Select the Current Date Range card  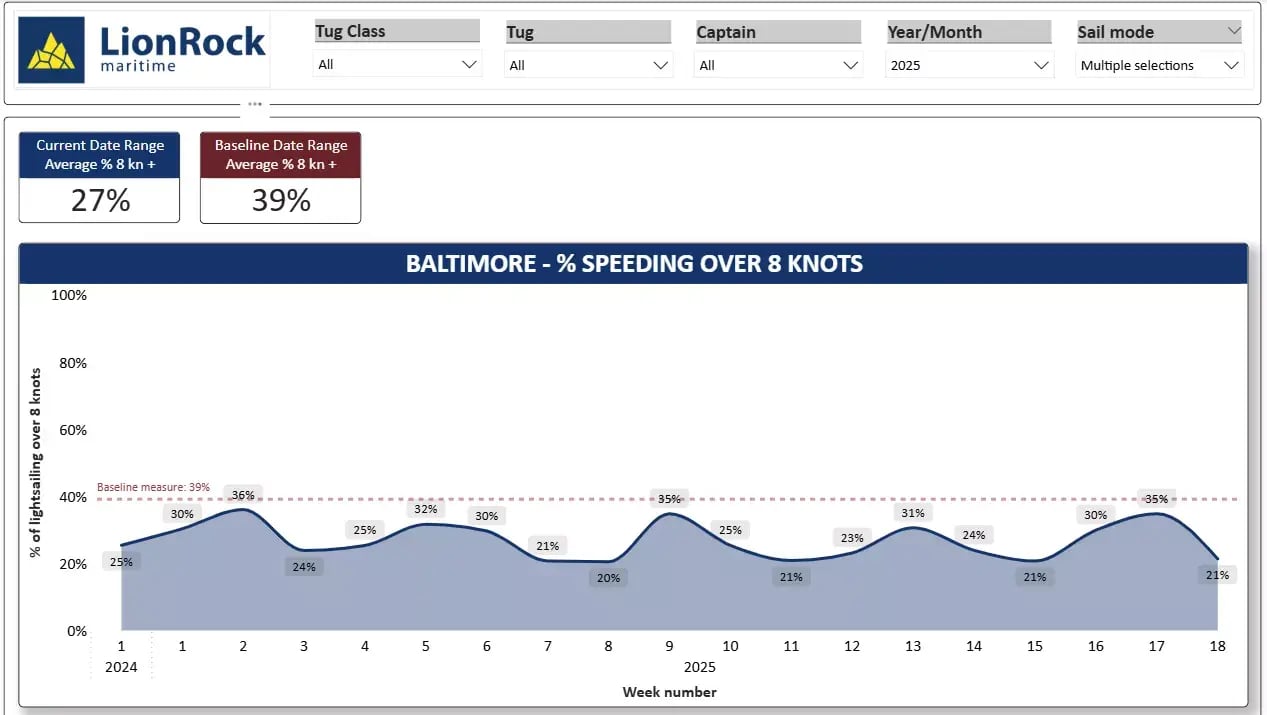click(x=100, y=177)
